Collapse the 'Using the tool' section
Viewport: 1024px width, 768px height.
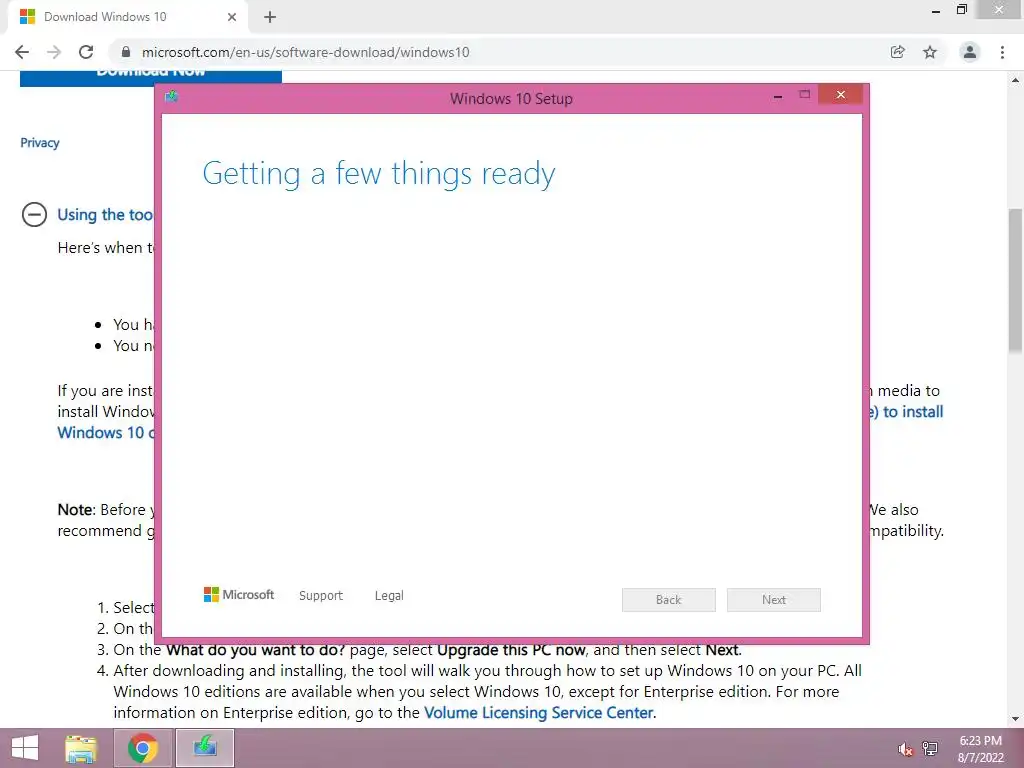35,214
